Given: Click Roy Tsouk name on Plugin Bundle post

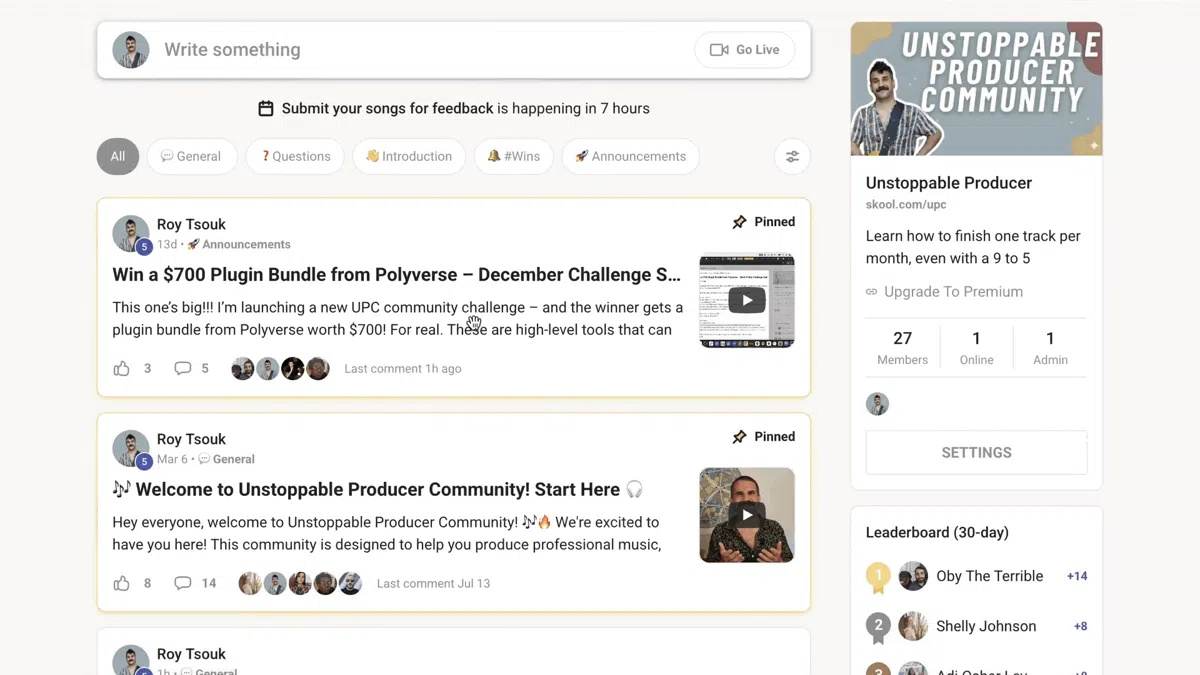Looking at the screenshot, I should 191,224.
